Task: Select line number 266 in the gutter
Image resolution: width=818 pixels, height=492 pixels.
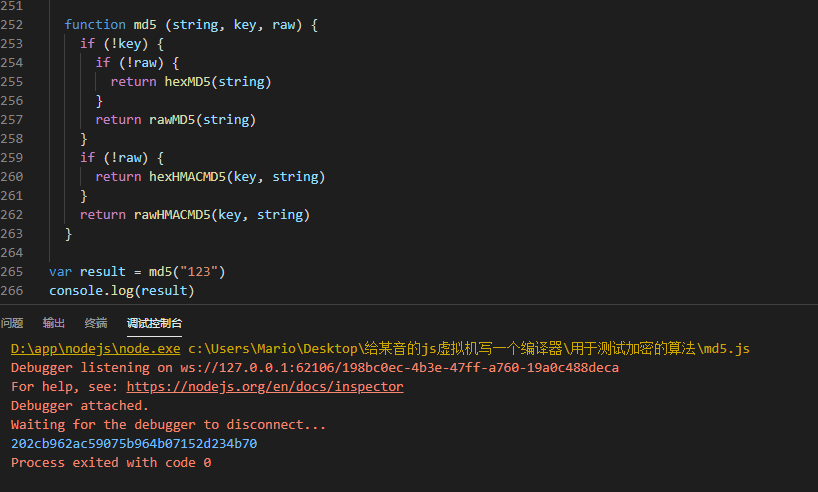Action: click(x=12, y=291)
